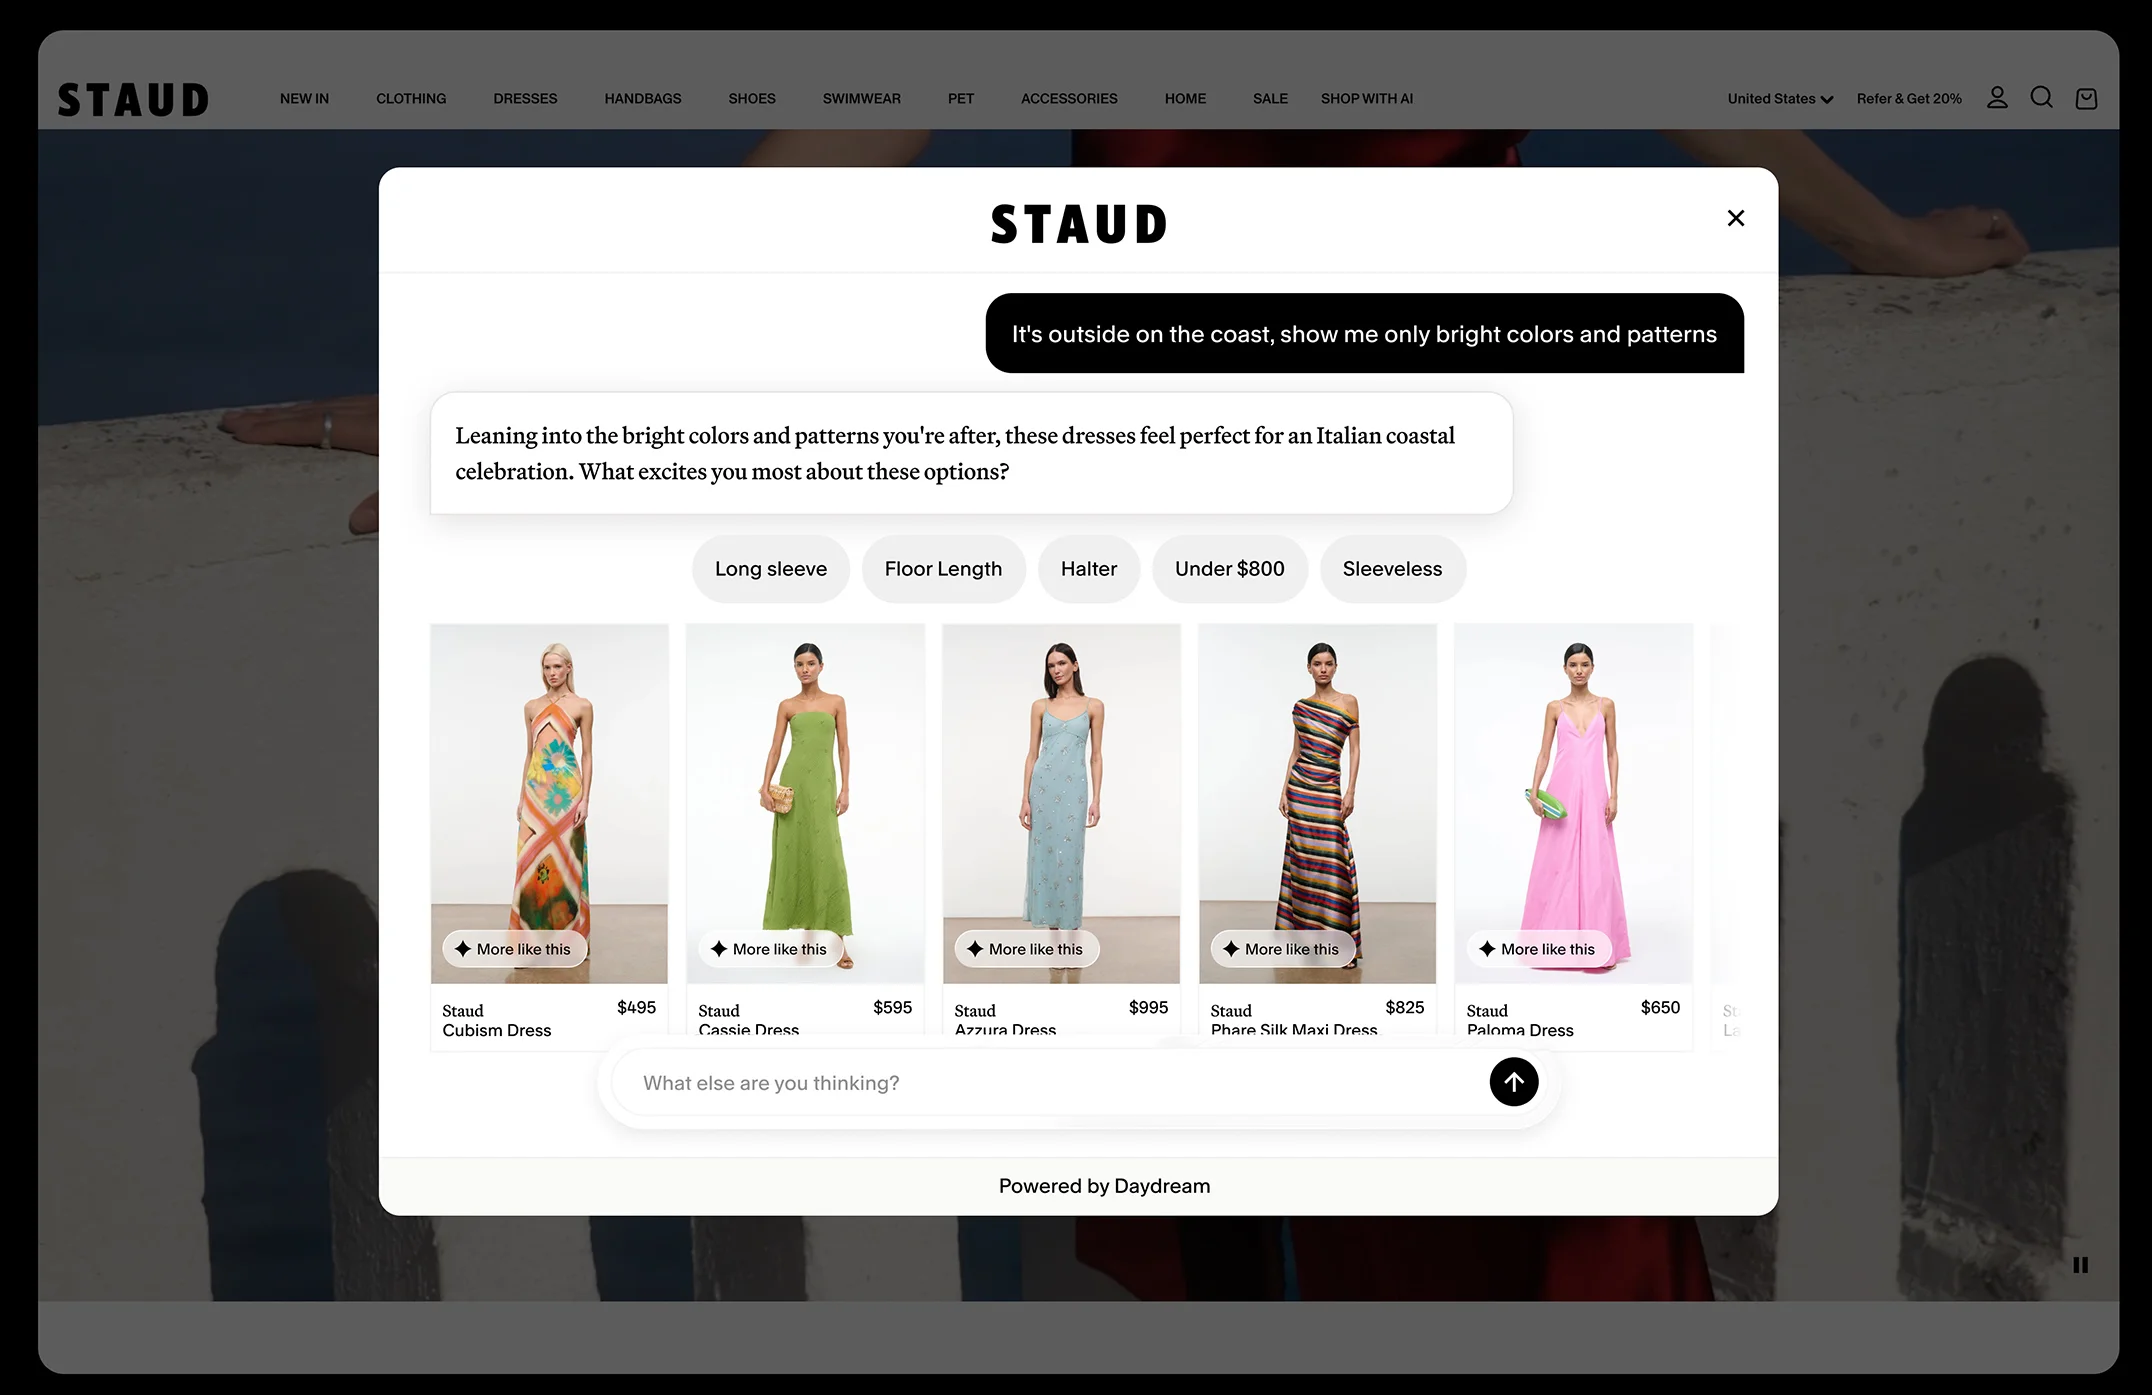Click the user message about bright colors
Image resolution: width=2152 pixels, height=1395 pixels.
(x=1364, y=333)
